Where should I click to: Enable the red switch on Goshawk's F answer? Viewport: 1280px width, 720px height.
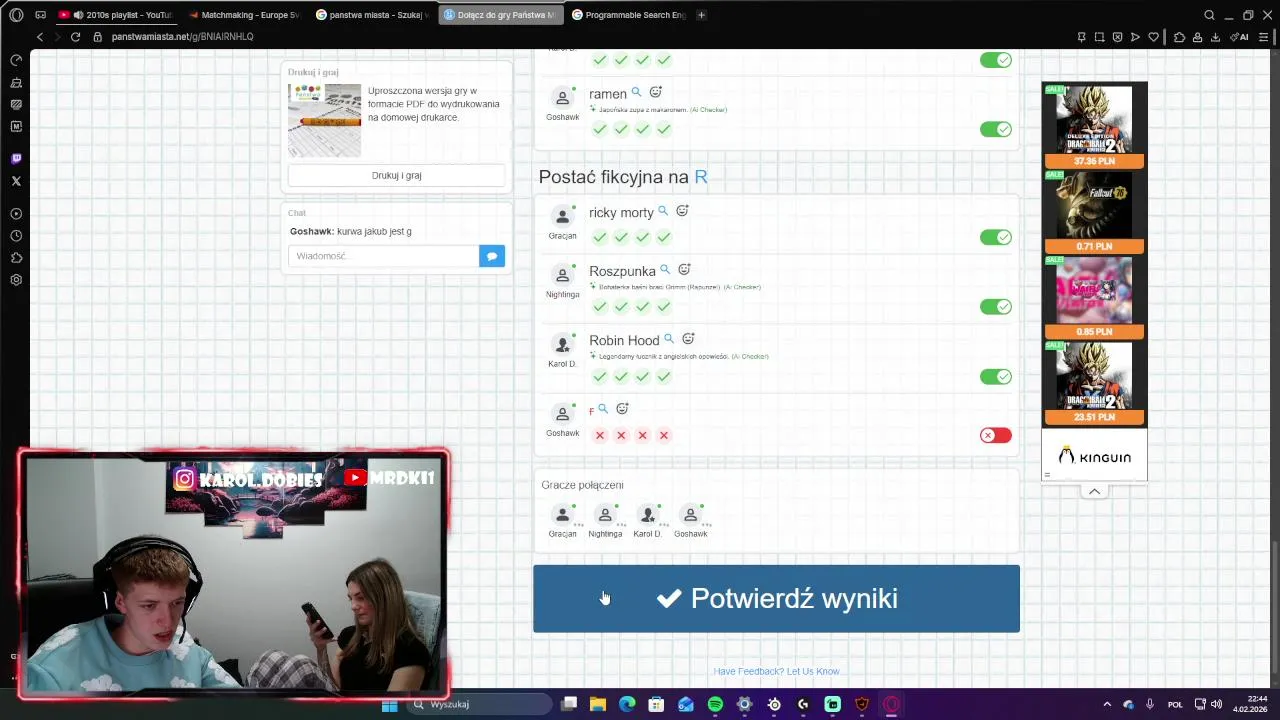(995, 435)
